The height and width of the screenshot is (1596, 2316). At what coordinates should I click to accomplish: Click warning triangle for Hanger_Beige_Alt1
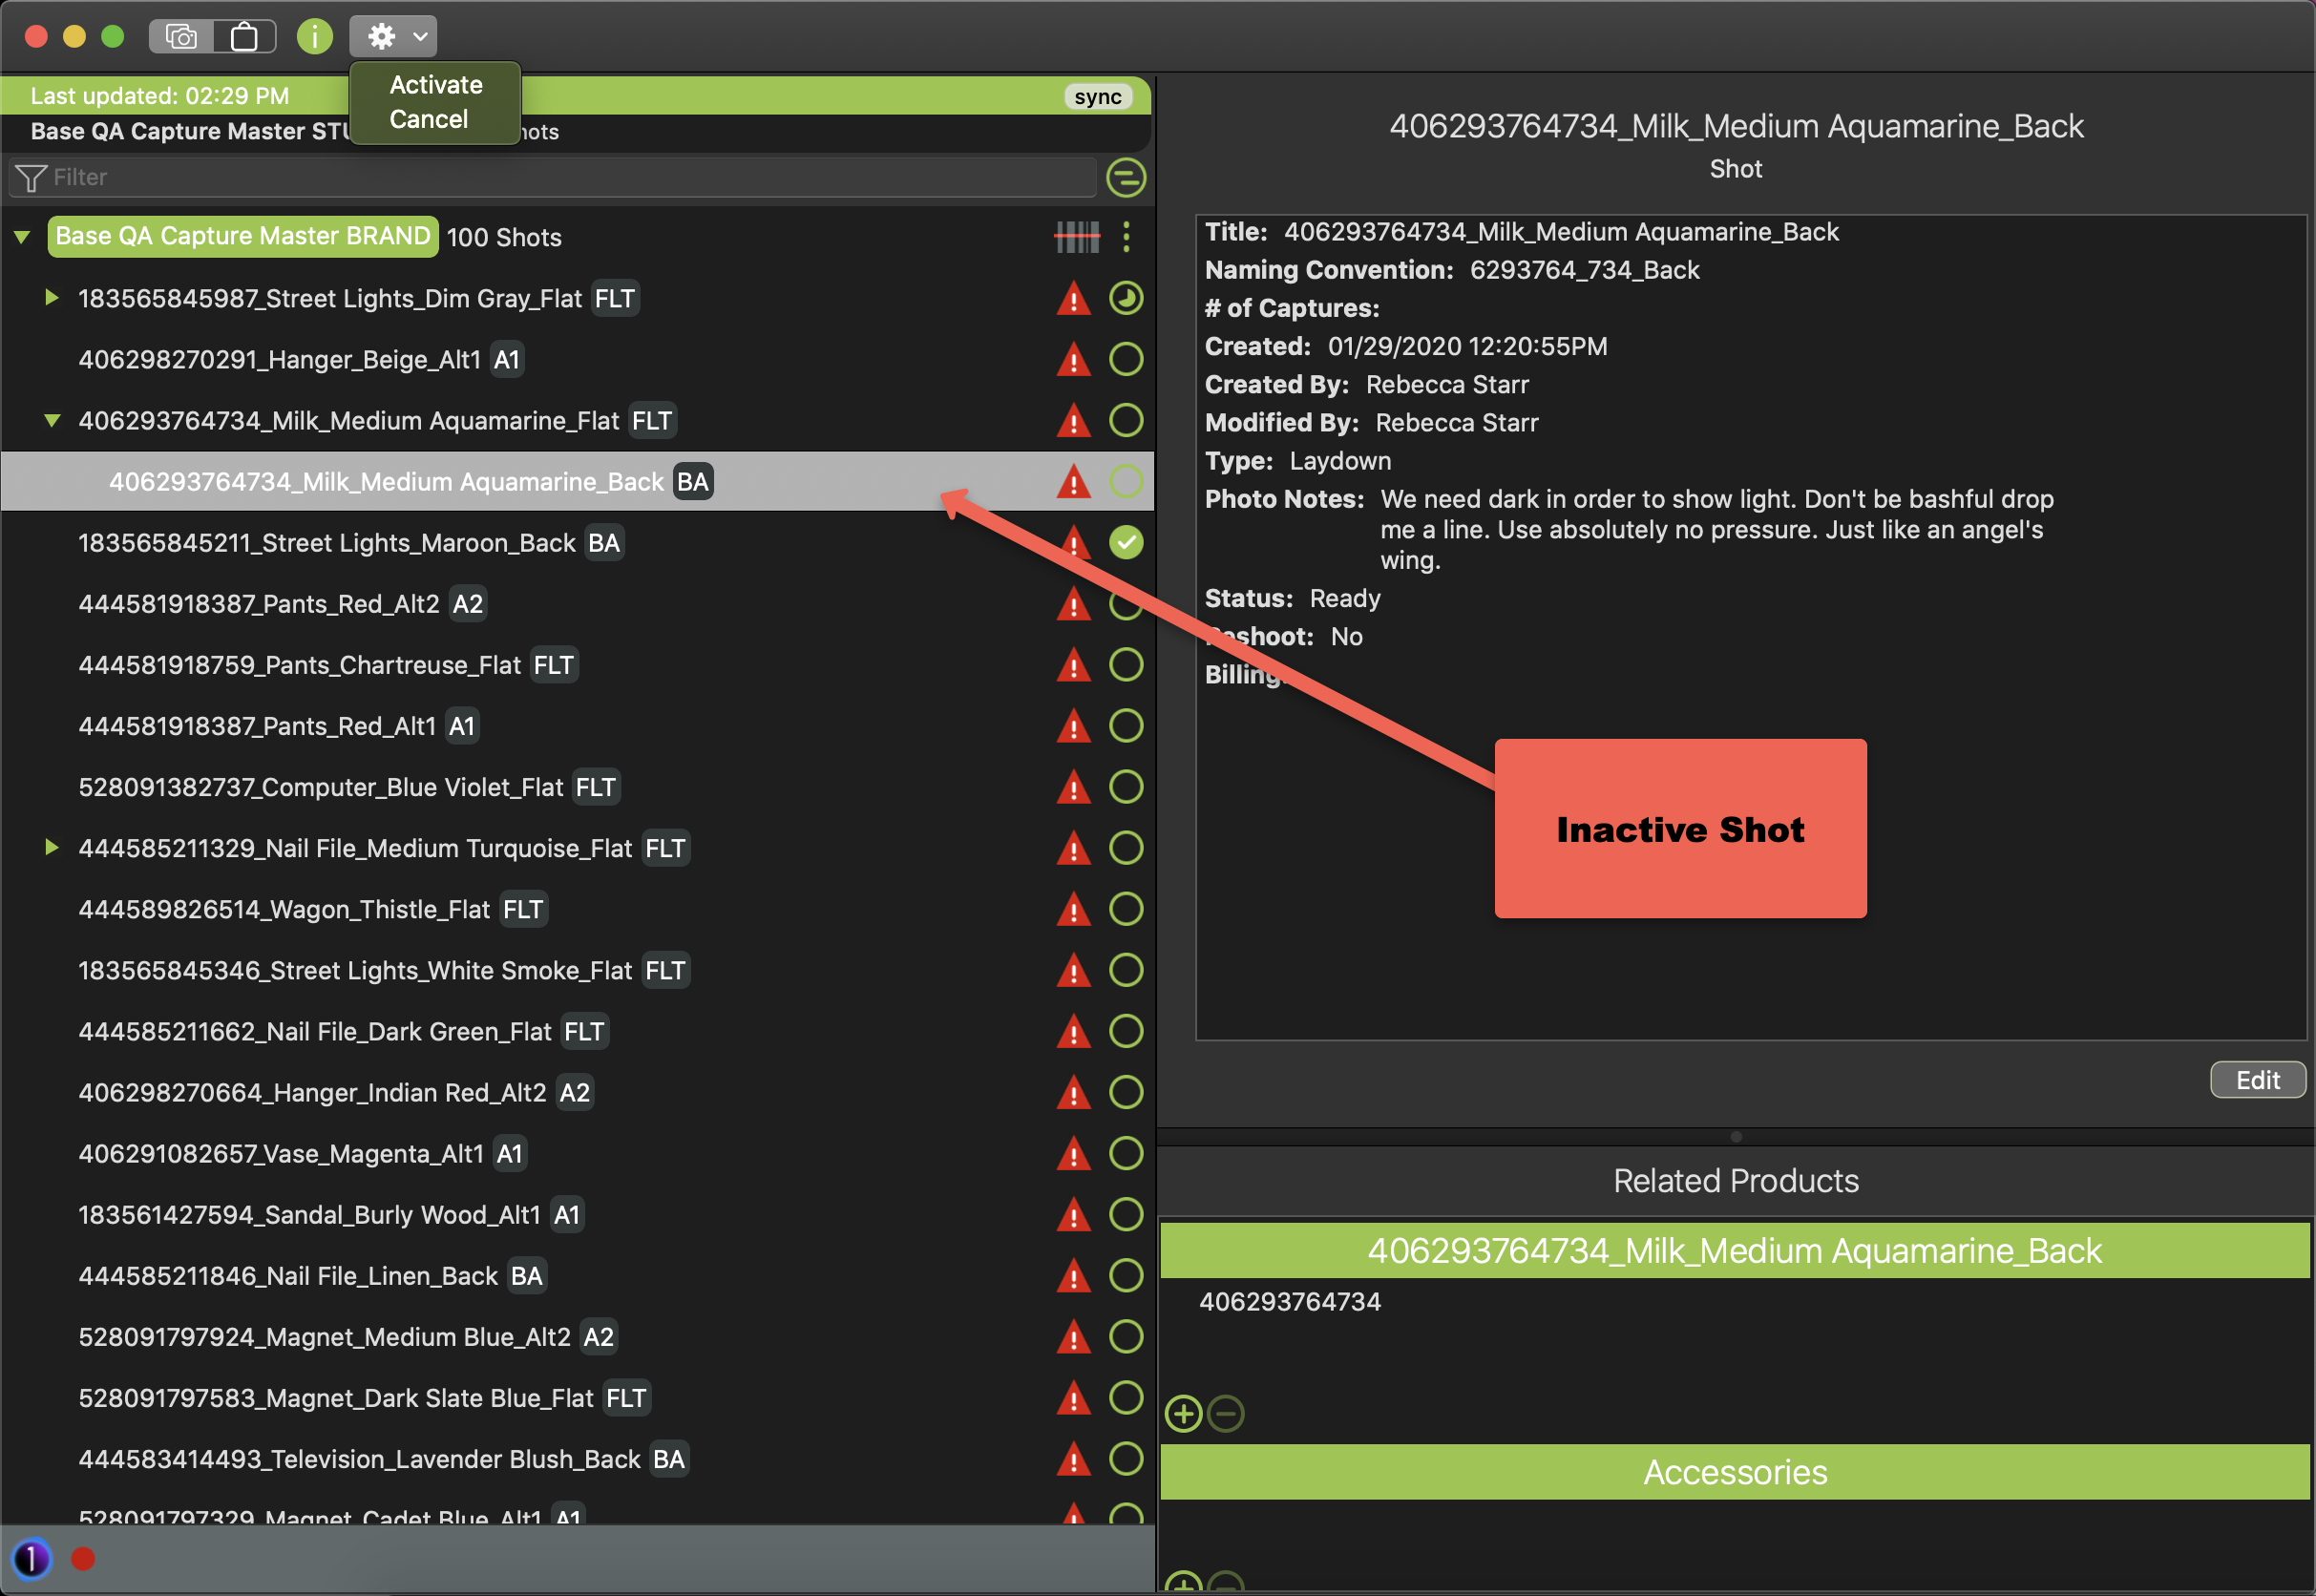1073,359
